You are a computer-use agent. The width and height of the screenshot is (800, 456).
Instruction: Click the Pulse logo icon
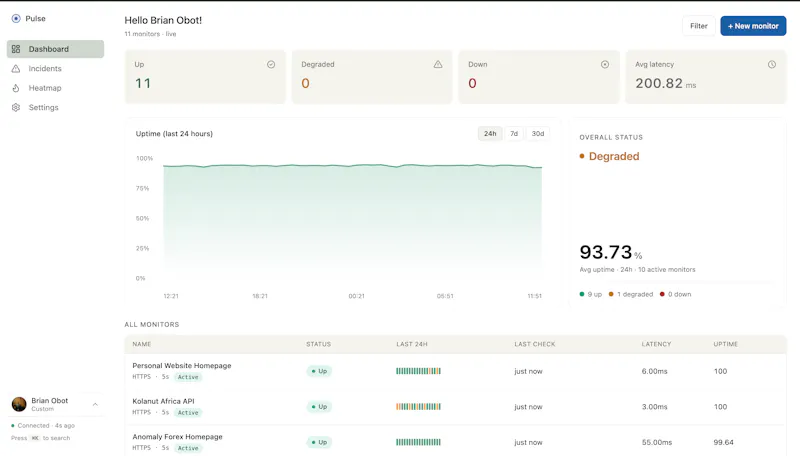click(16, 18)
